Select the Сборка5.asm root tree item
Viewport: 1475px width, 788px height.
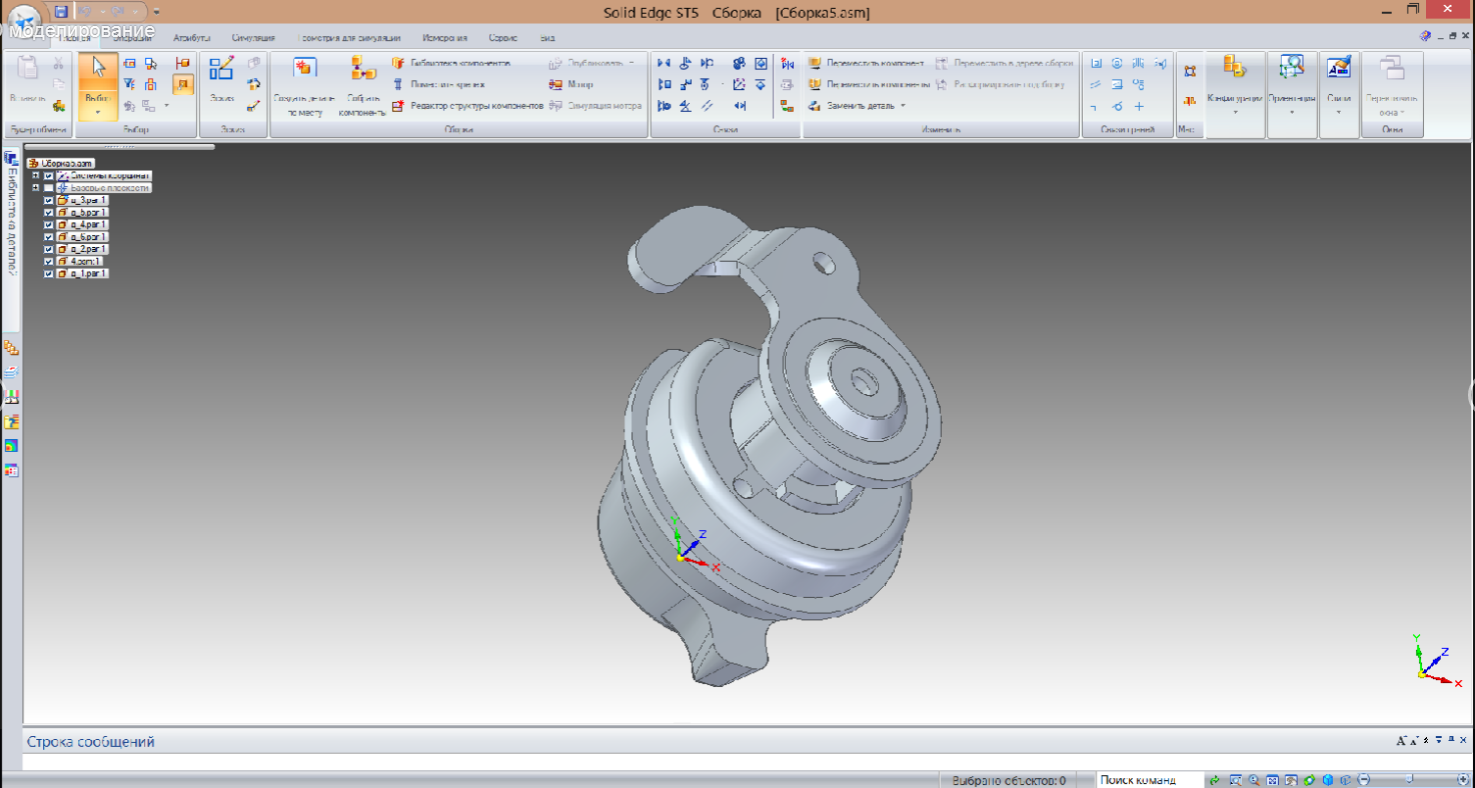(x=61, y=163)
